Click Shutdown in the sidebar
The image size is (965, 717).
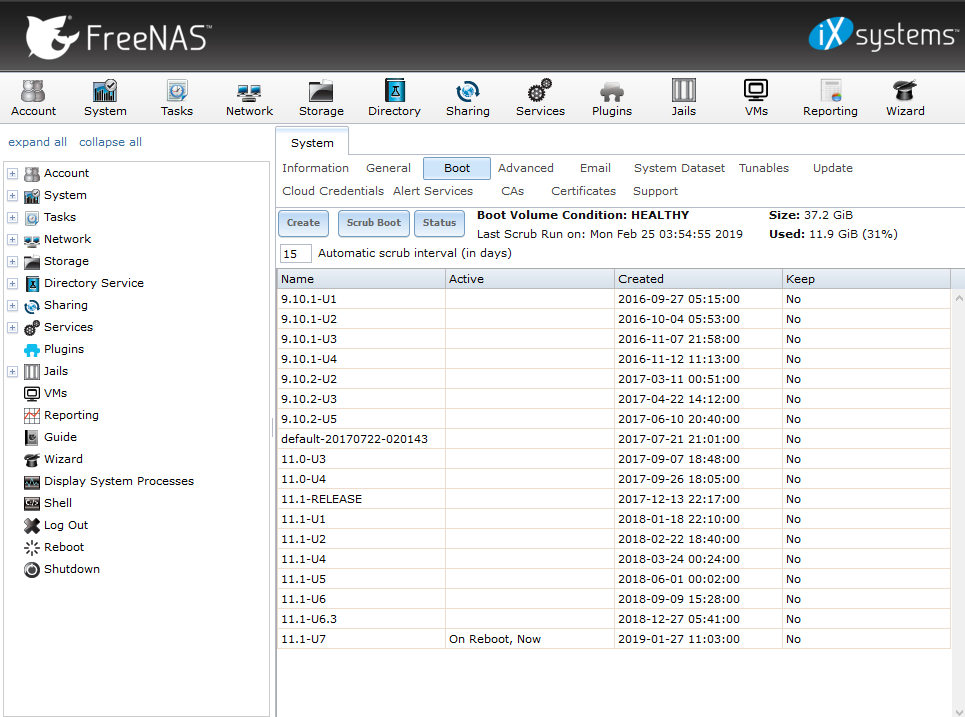tap(71, 569)
